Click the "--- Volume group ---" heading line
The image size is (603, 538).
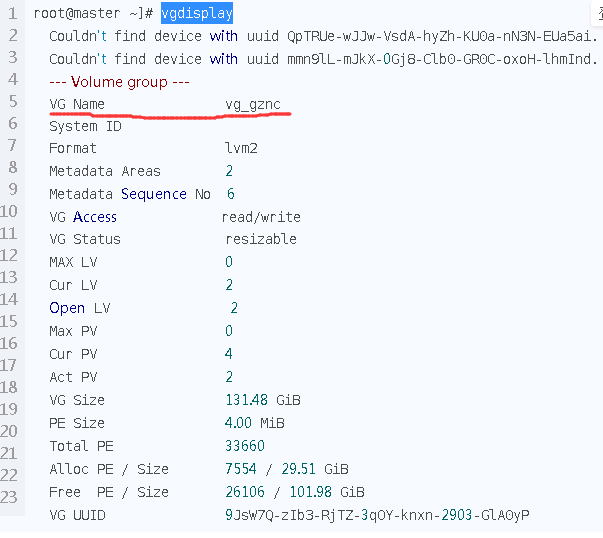point(119,82)
